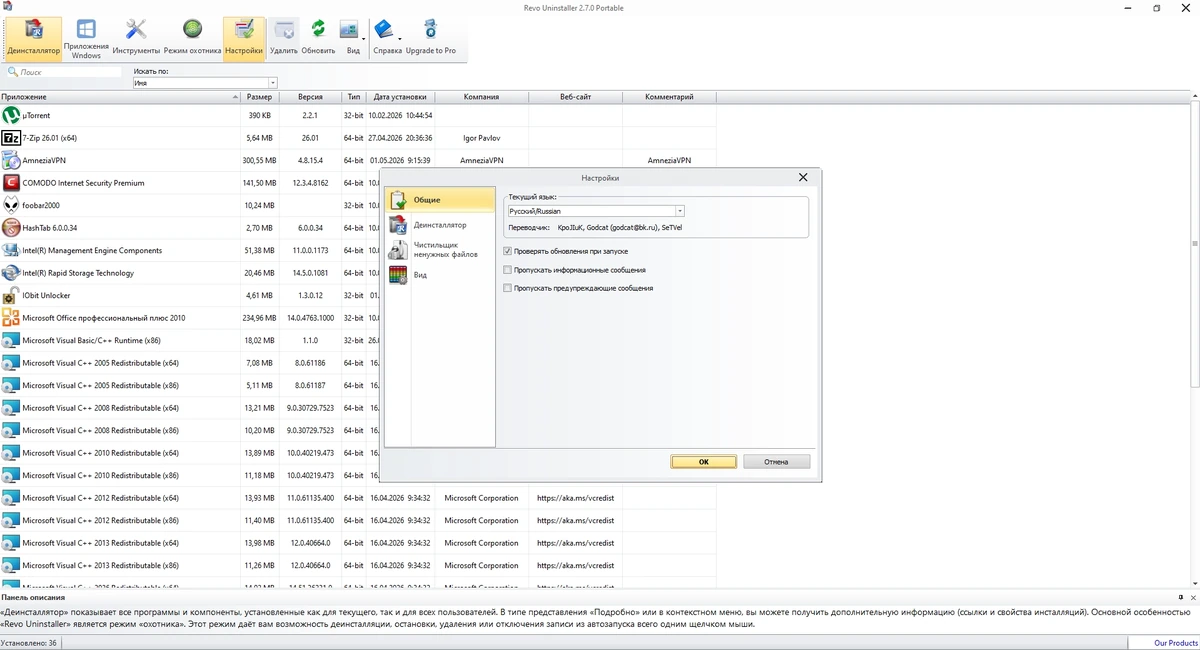The height and width of the screenshot is (650, 1200).
Task: Select the foobar2000 alien icon
Action: point(11,205)
